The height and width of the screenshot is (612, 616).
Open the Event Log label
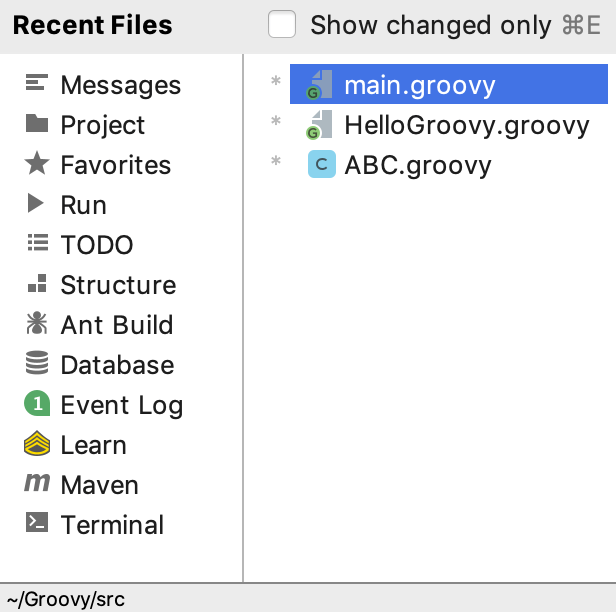tap(121, 404)
